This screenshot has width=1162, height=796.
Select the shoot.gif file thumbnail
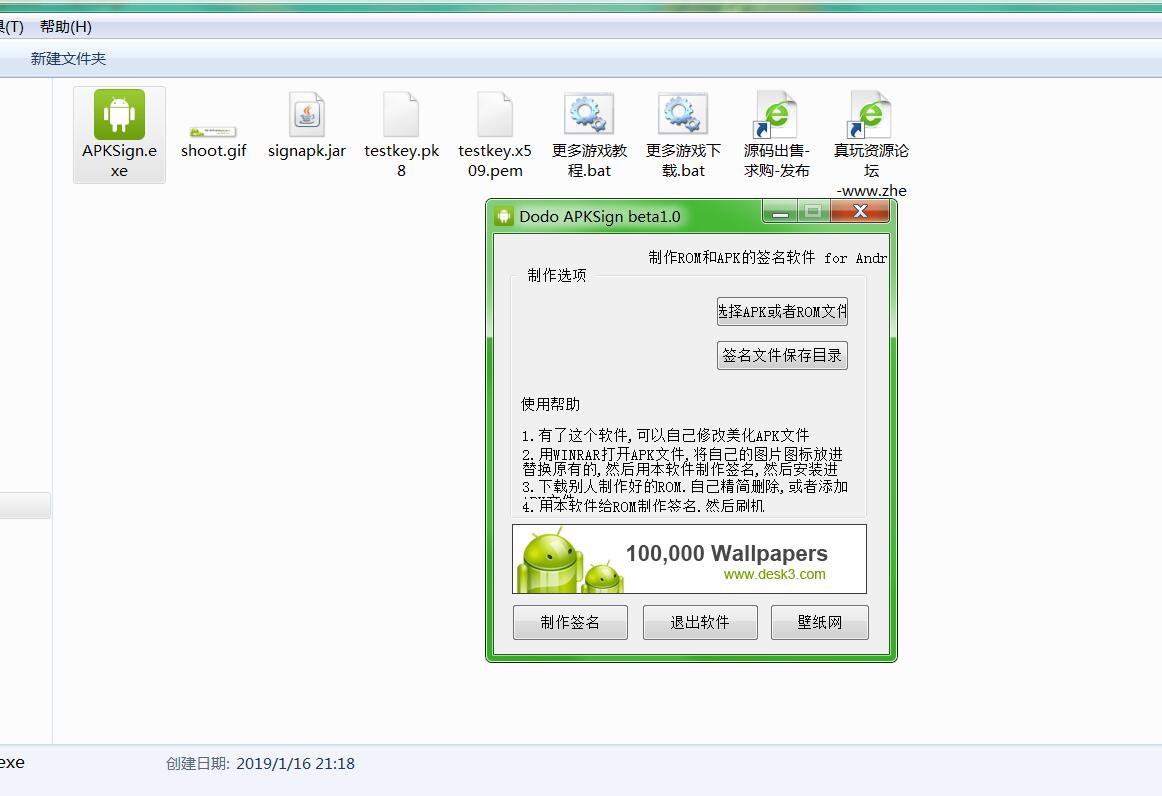pyautogui.click(x=213, y=132)
